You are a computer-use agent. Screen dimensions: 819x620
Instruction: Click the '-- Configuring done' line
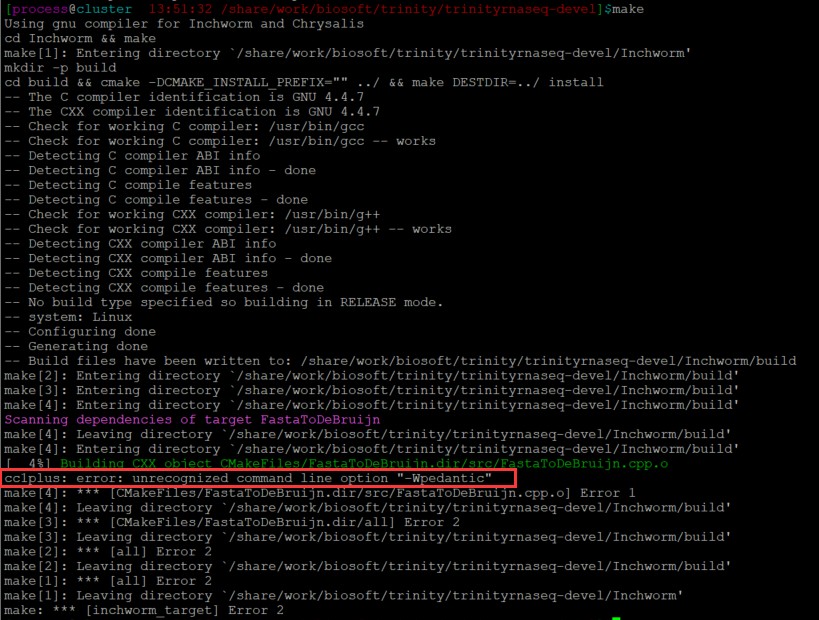click(80, 332)
